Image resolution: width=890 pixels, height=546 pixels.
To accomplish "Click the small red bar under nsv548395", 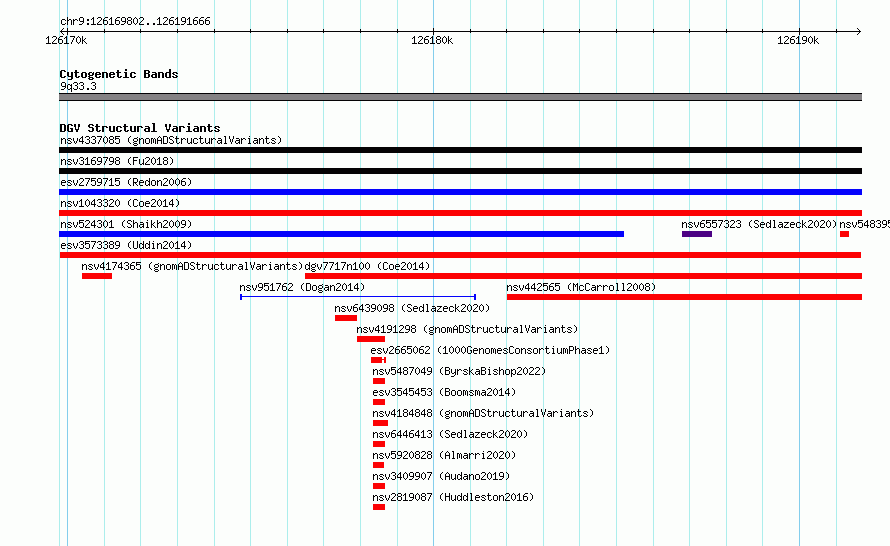I will click(x=845, y=234).
